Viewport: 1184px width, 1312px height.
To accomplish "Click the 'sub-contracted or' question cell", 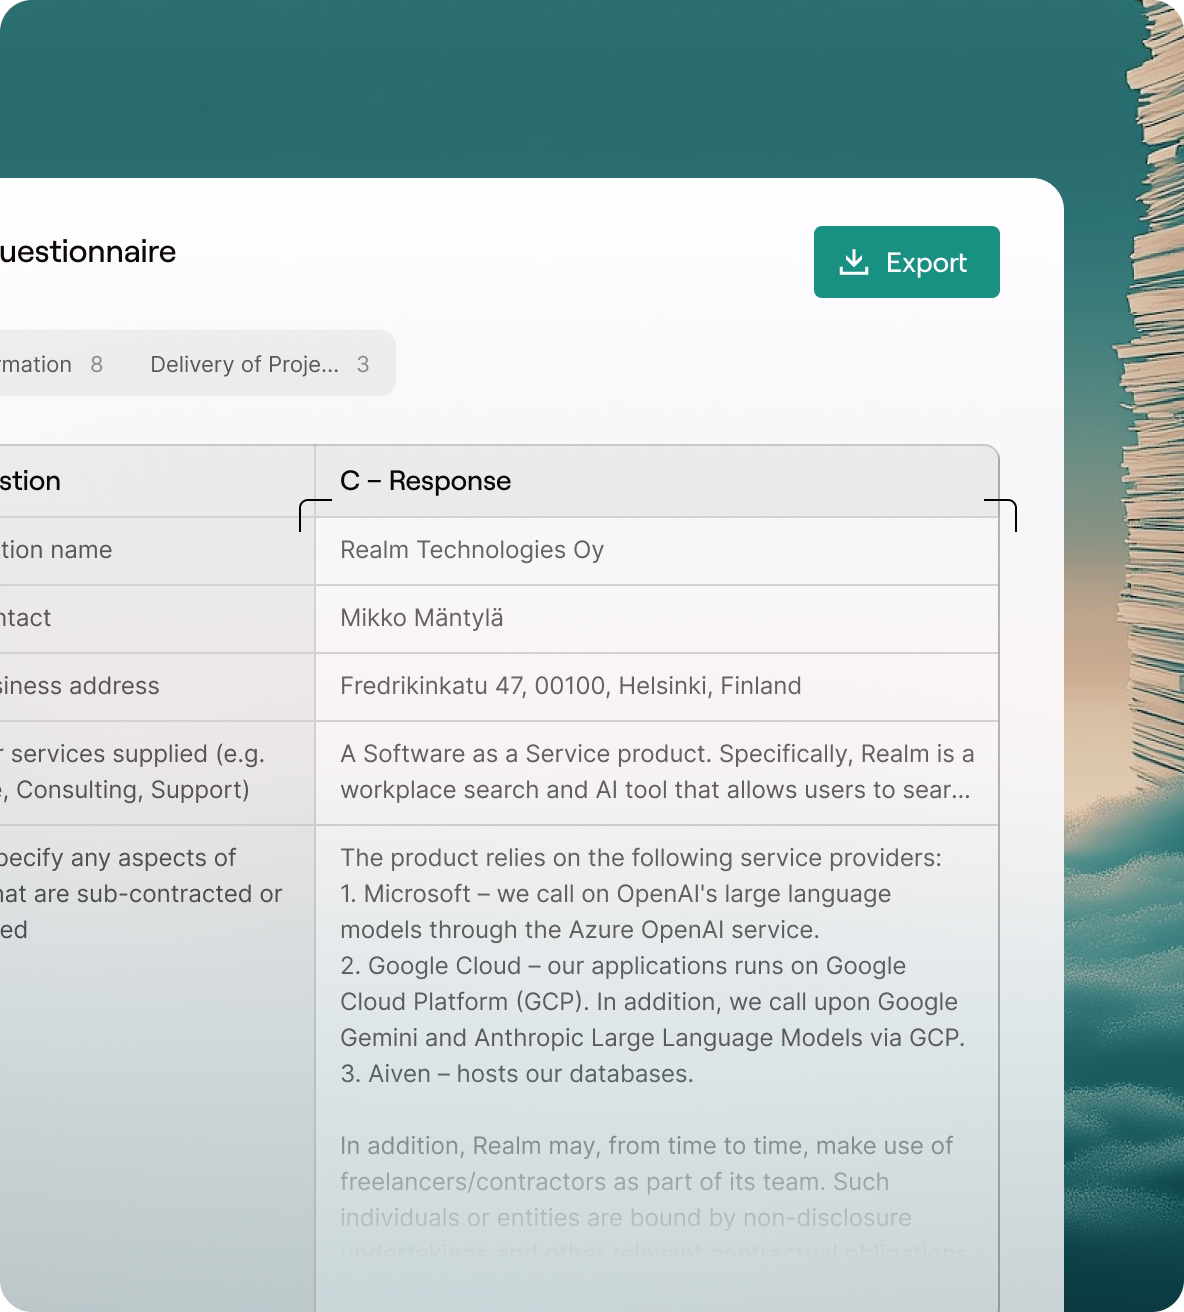I will [157, 1068].
